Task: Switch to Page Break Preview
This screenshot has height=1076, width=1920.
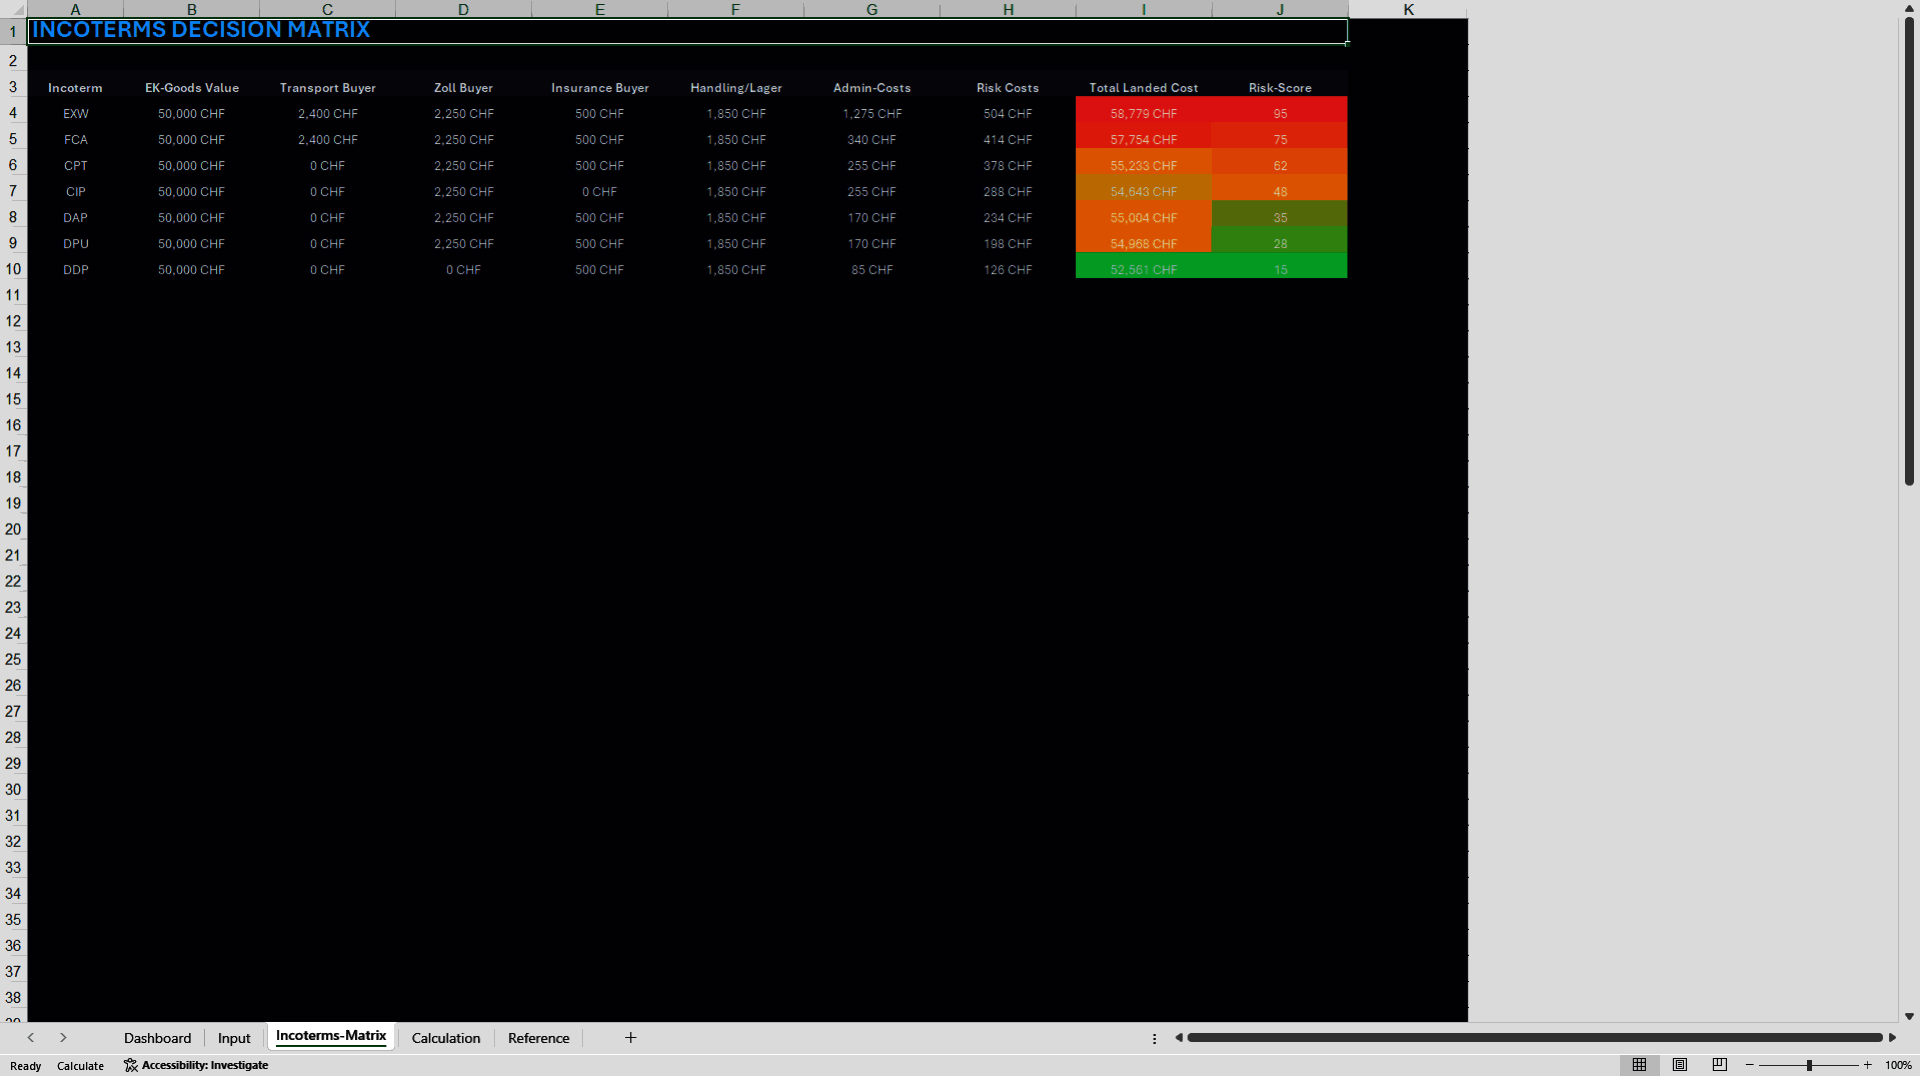Action: pos(1720,1065)
